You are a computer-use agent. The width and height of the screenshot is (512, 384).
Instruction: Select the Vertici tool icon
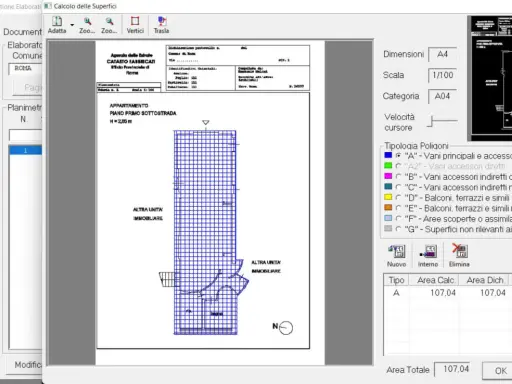[135, 21]
